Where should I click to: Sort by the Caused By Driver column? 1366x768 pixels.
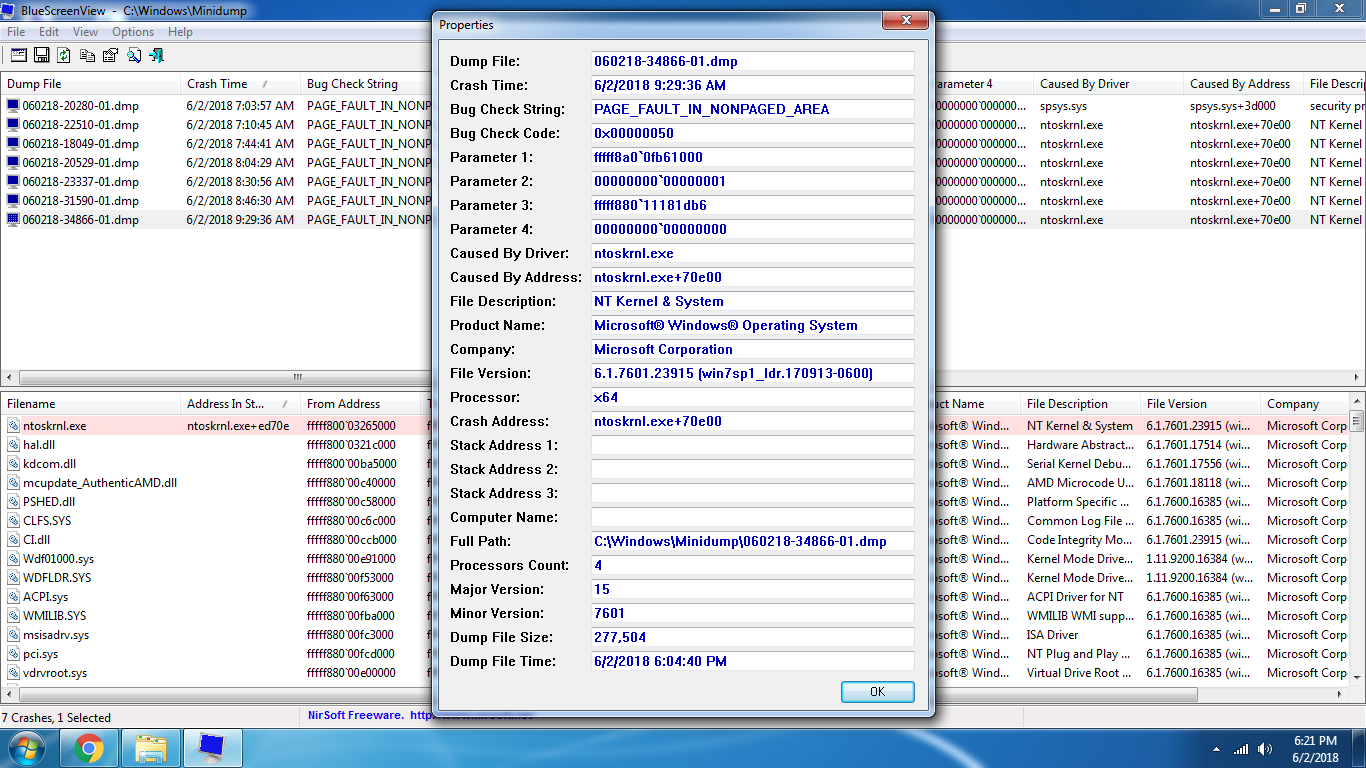(1108, 84)
